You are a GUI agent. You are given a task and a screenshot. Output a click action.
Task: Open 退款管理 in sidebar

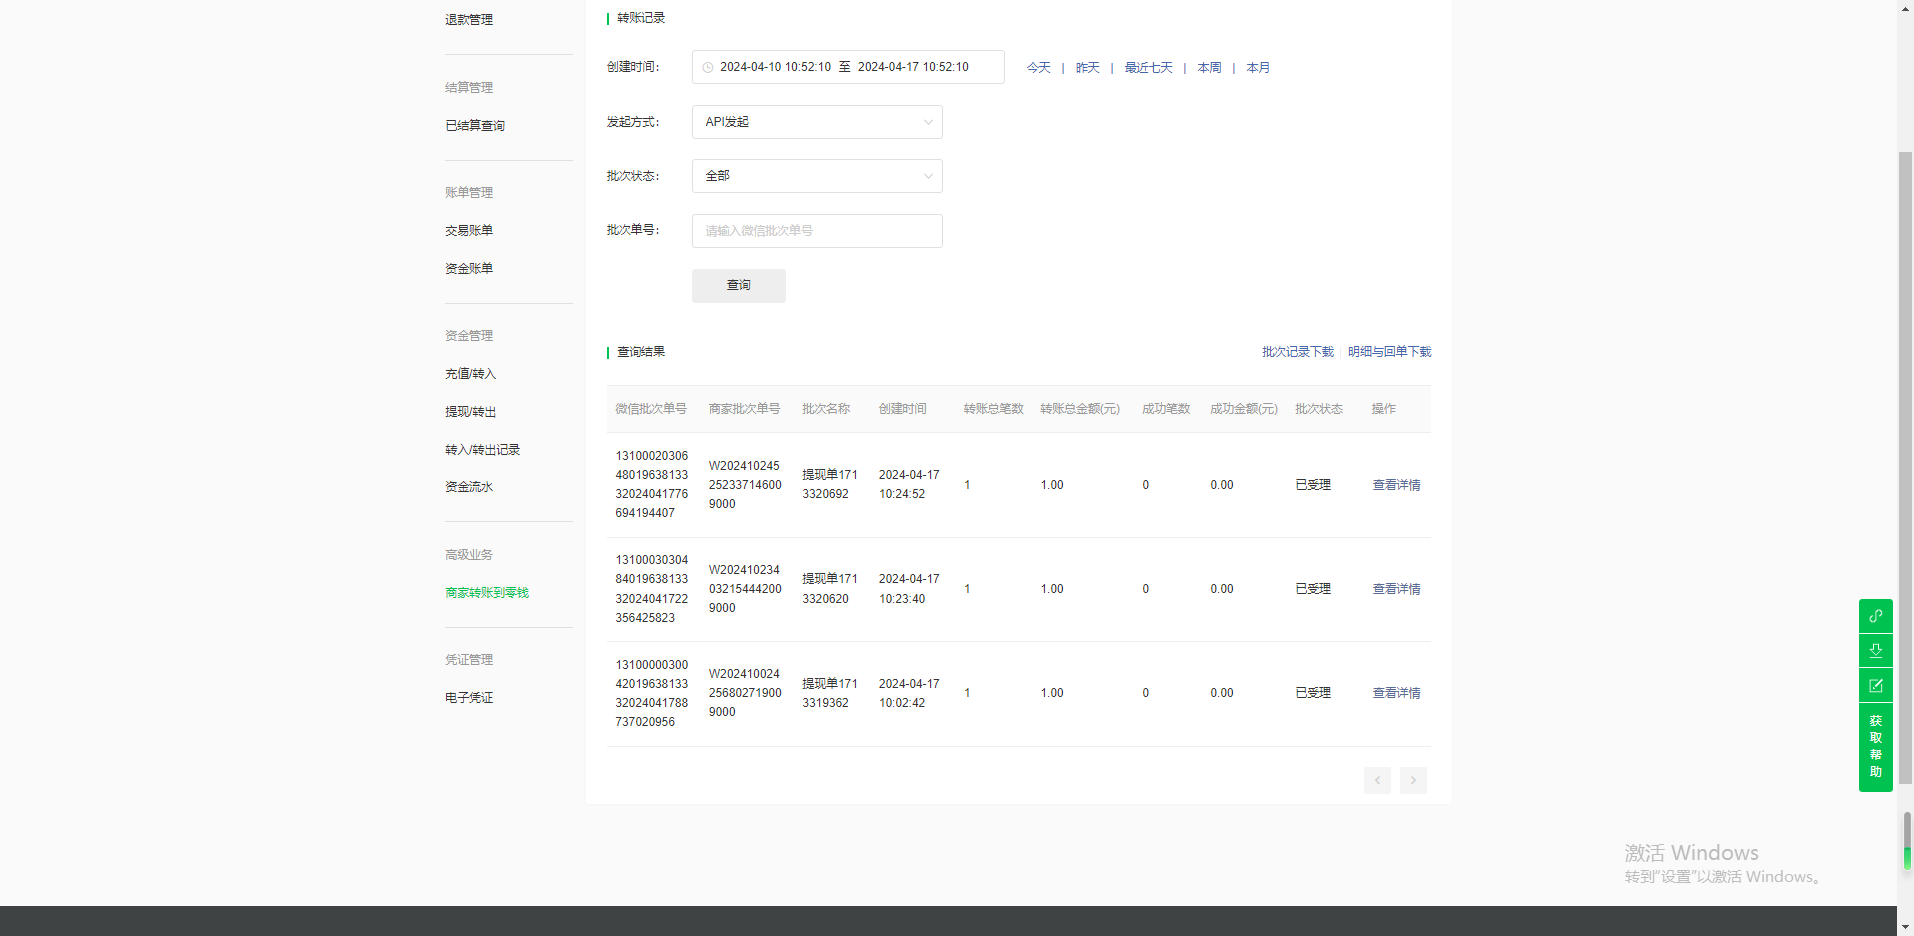pos(469,20)
